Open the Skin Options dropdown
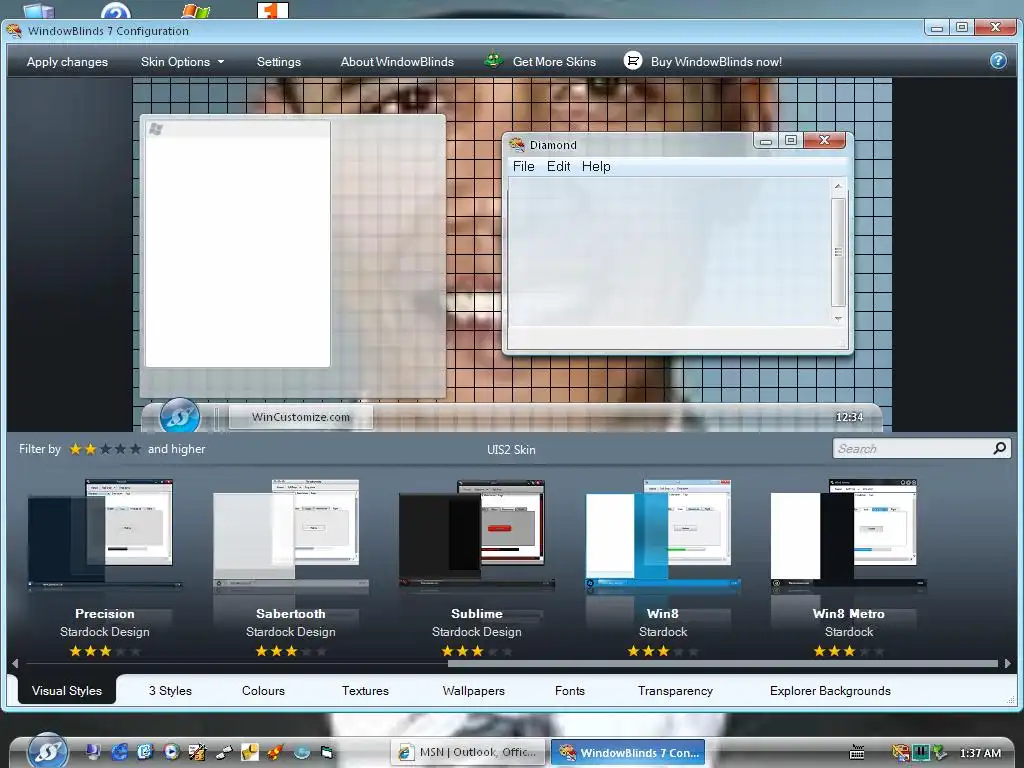1024x768 pixels. point(182,61)
